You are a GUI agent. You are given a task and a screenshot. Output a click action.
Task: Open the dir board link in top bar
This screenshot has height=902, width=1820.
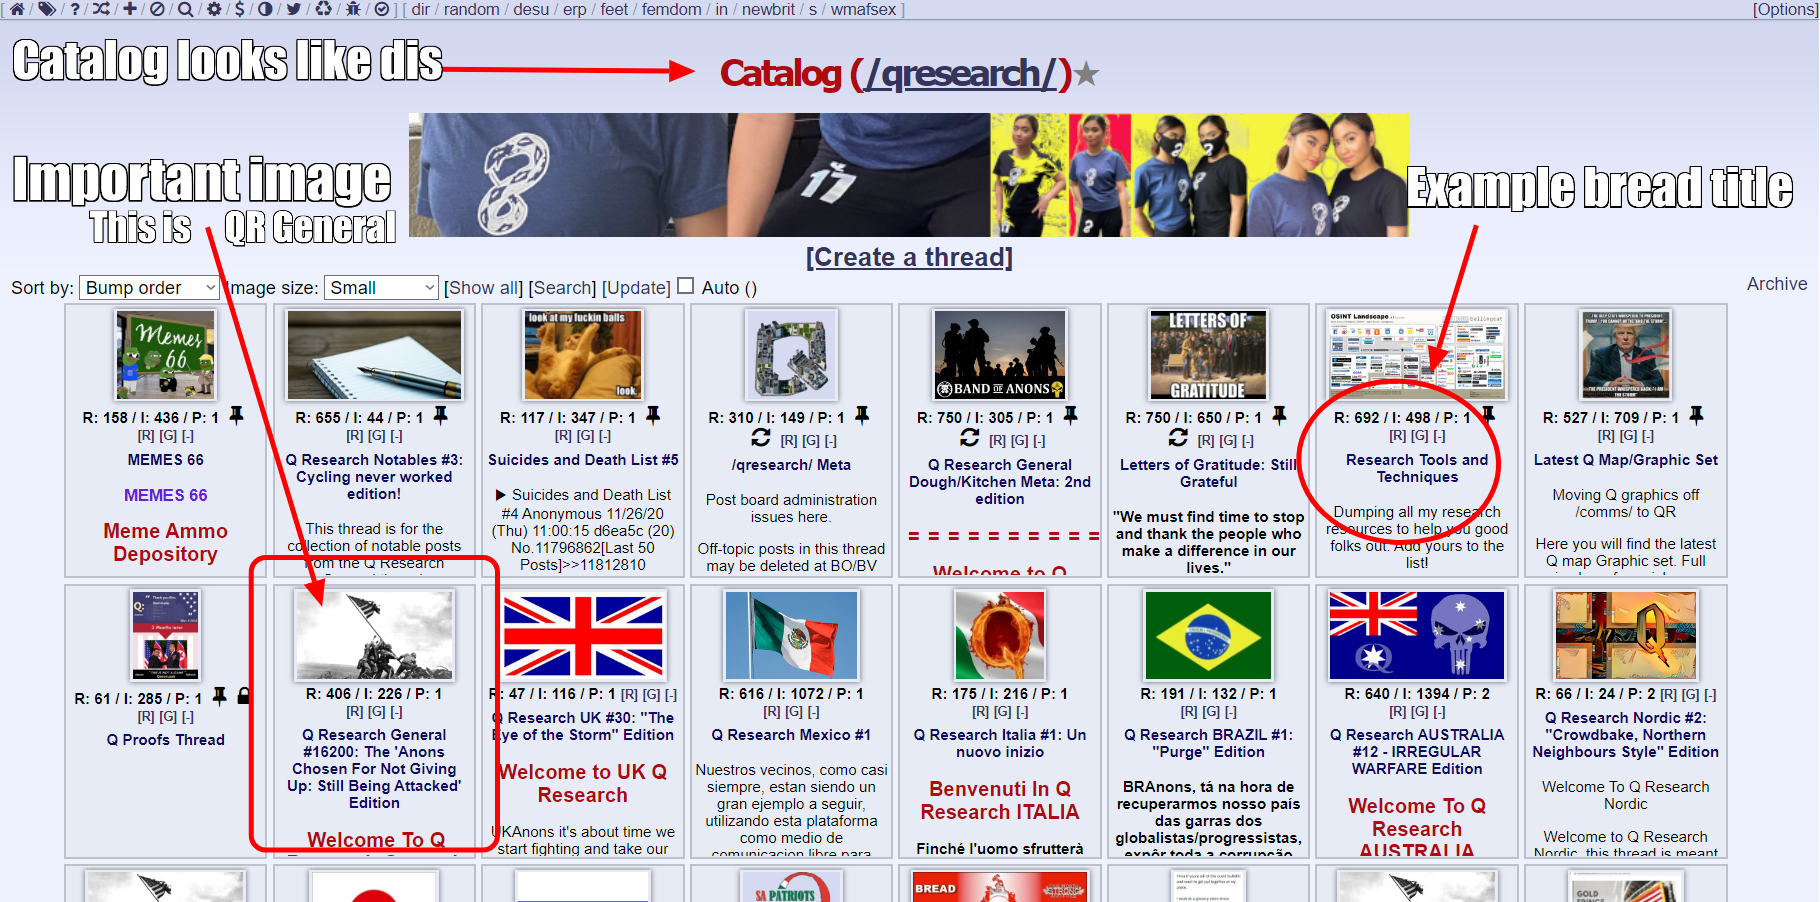[x=420, y=9]
